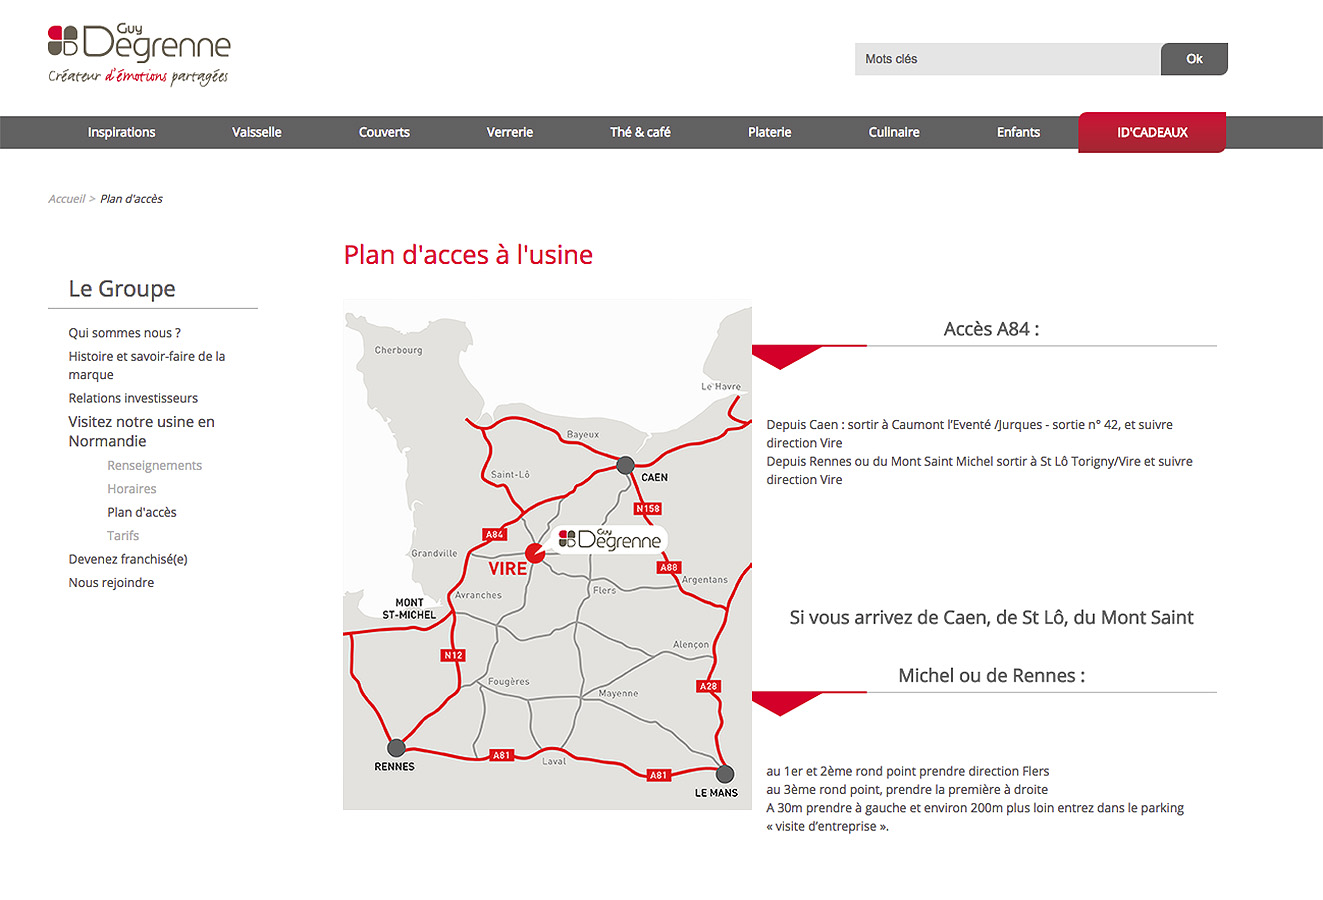Click the Le Mans city dot on map
Screen dimensions: 1323x900
click(x=725, y=773)
